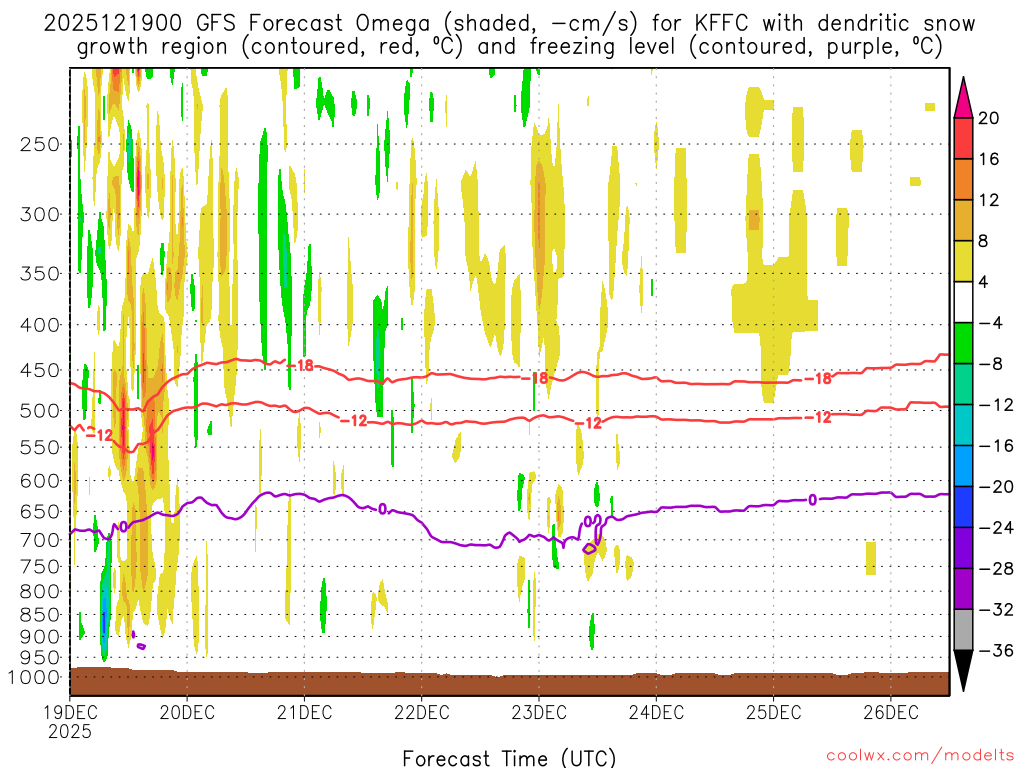Select the 21DEC date tick label
1024x768 pixels.
(x=304, y=712)
